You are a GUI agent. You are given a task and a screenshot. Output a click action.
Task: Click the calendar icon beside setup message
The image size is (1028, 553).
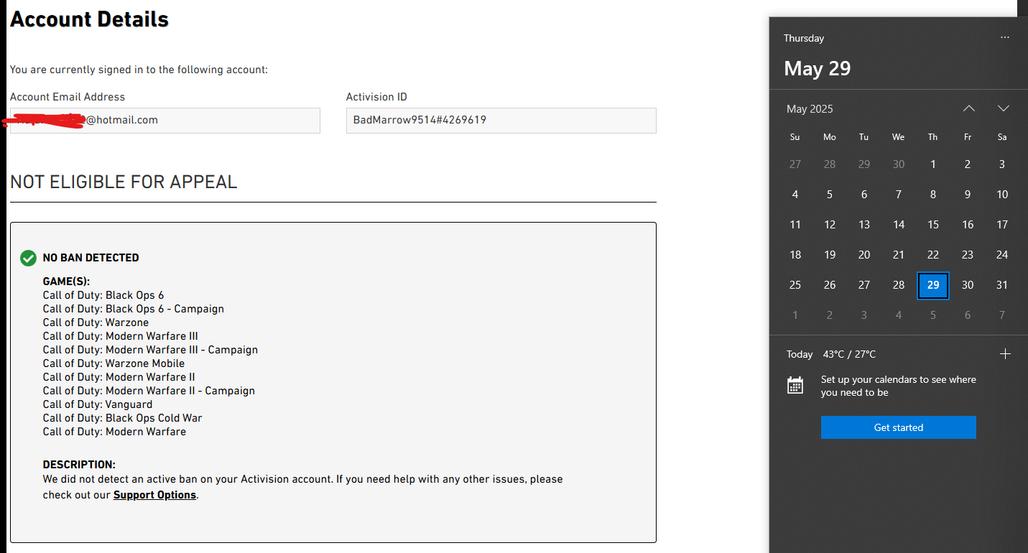(795, 385)
